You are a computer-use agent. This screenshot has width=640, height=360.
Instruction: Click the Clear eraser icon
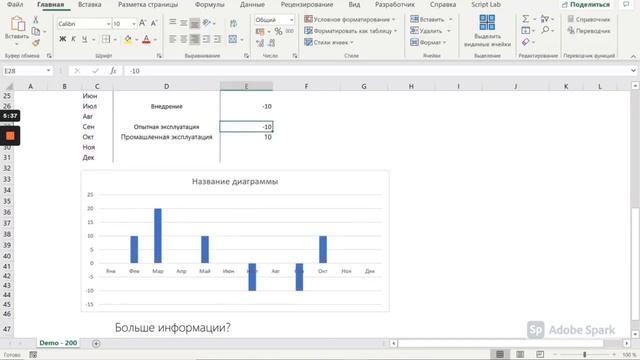pyautogui.click(x=526, y=42)
